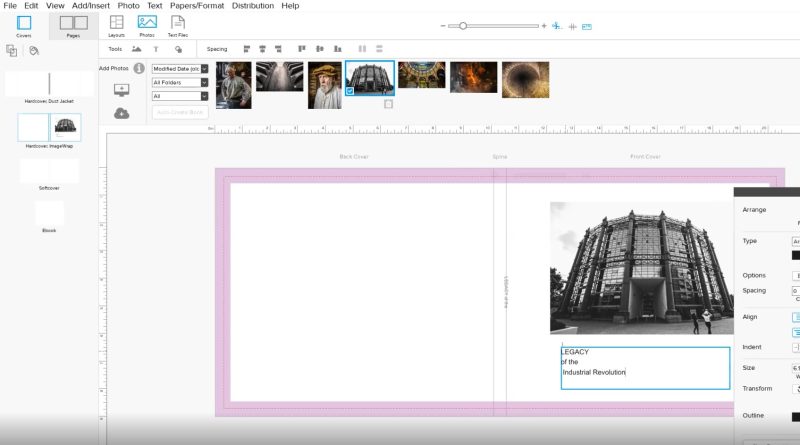Click the cloud upload photos icon
This screenshot has width=800, height=445.
(x=122, y=113)
